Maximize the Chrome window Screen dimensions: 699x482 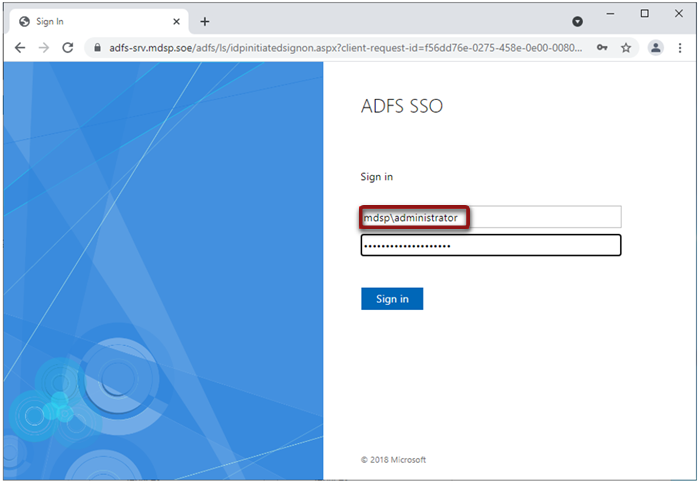pyautogui.click(x=645, y=14)
